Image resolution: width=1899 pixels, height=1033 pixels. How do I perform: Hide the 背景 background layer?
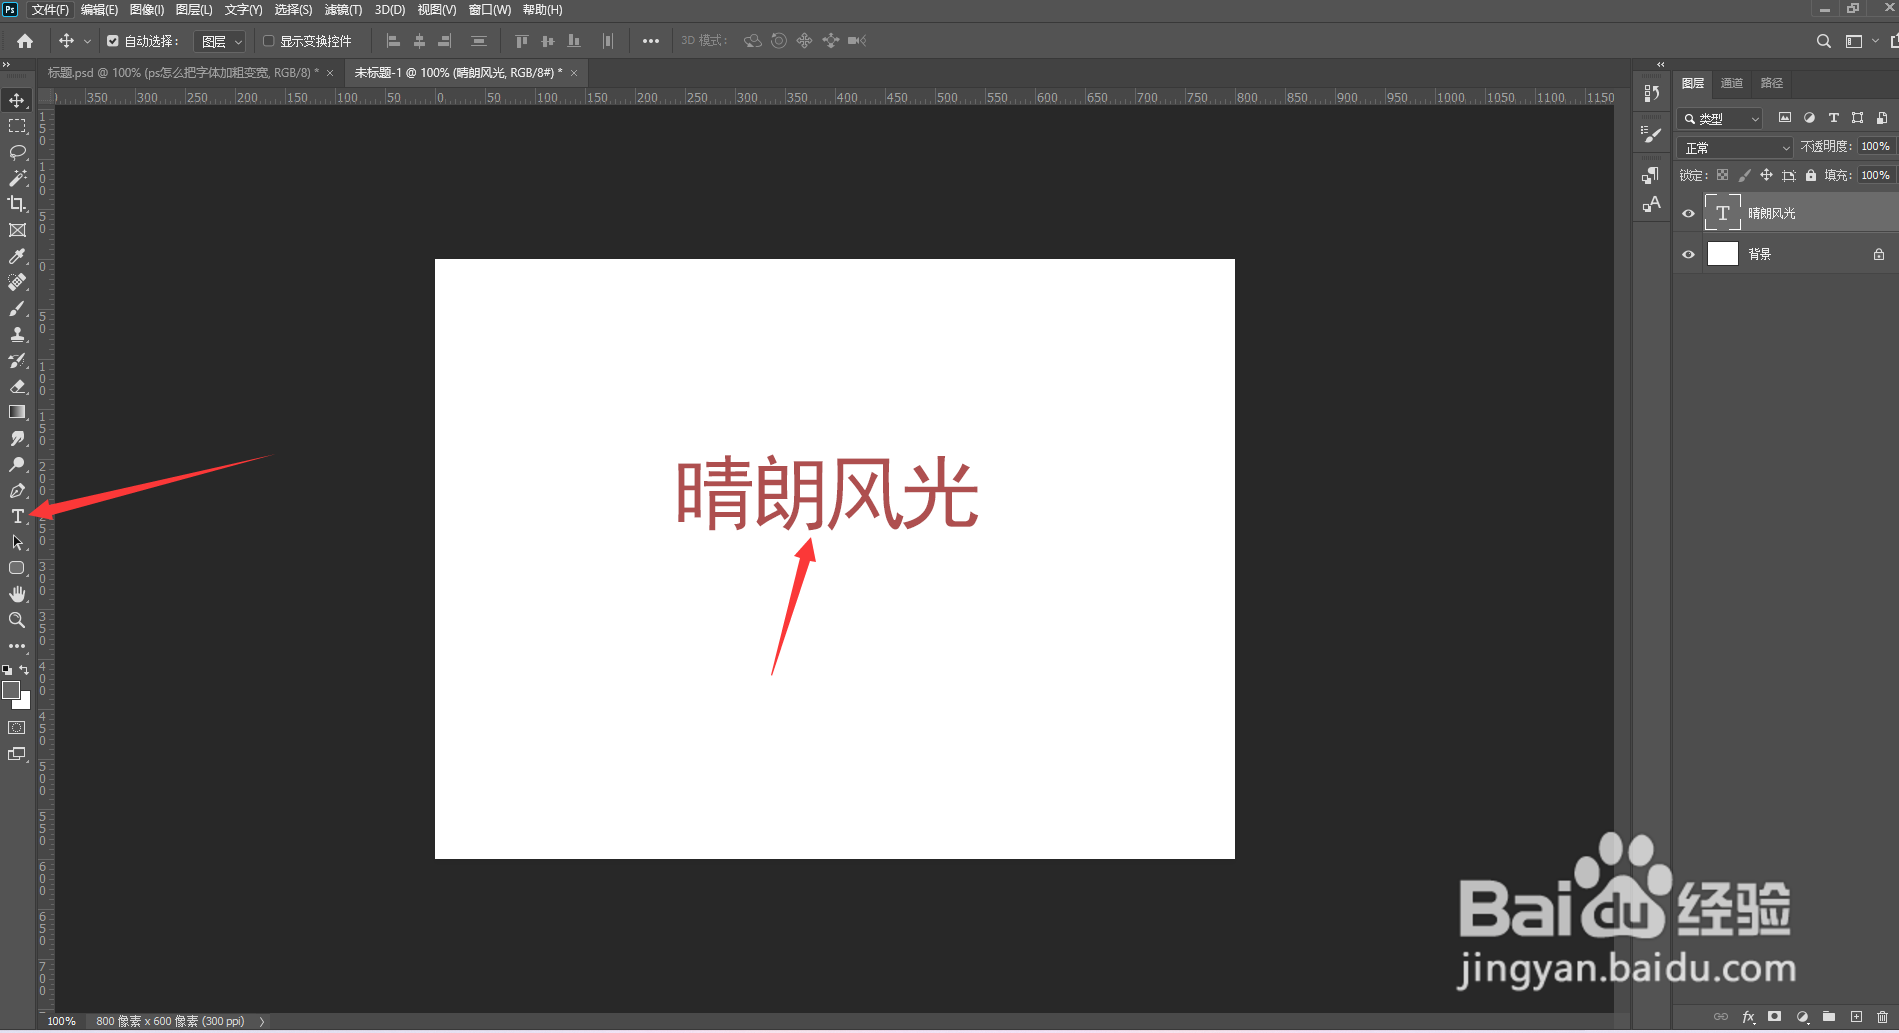pyautogui.click(x=1688, y=254)
